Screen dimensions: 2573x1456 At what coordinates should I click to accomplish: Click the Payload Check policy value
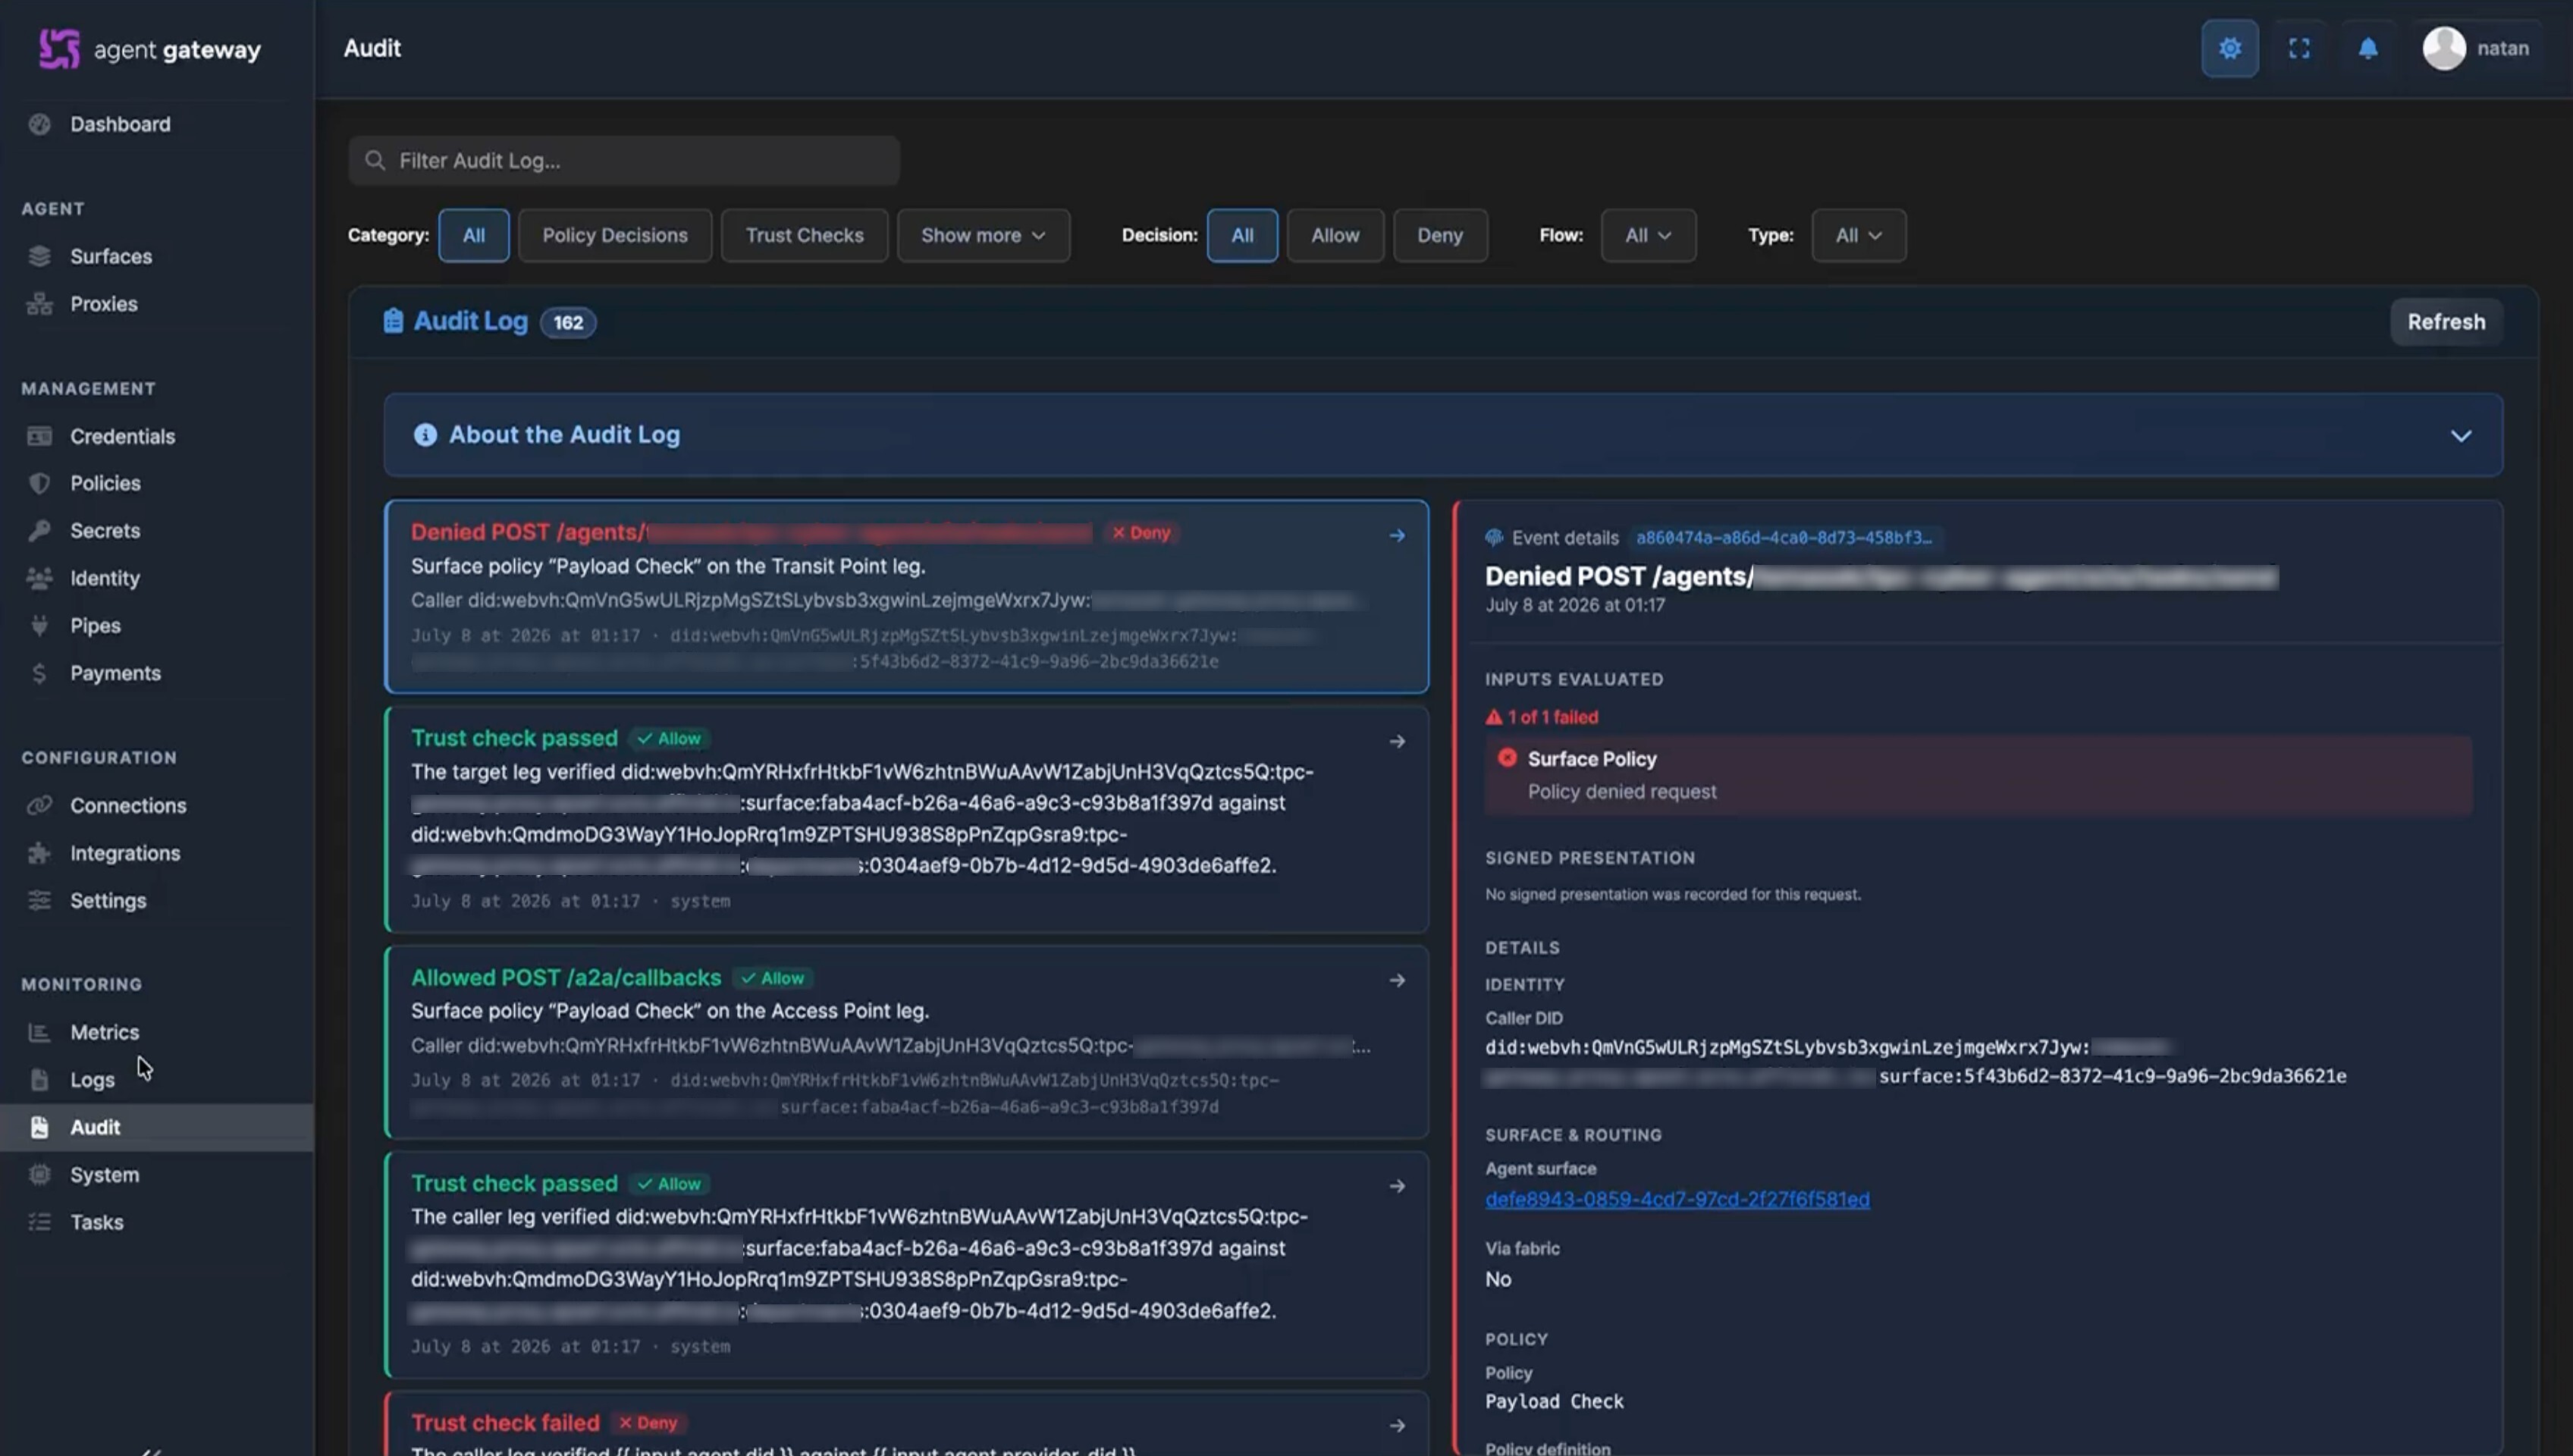(x=1554, y=1401)
